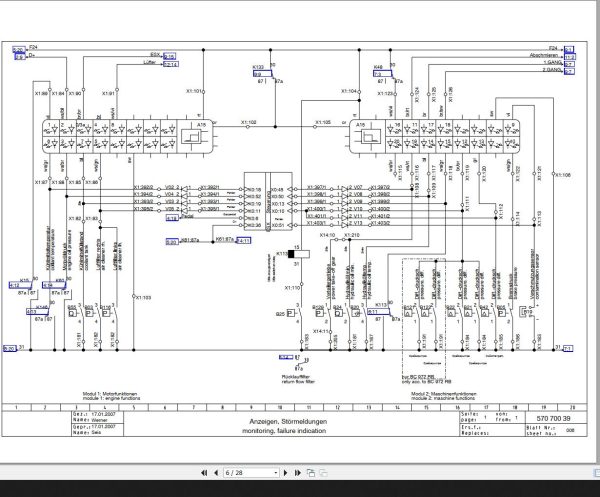Open the K146 relay cross-reference box
The height and width of the screenshot is (497, 600).
(x=37, y=312)
